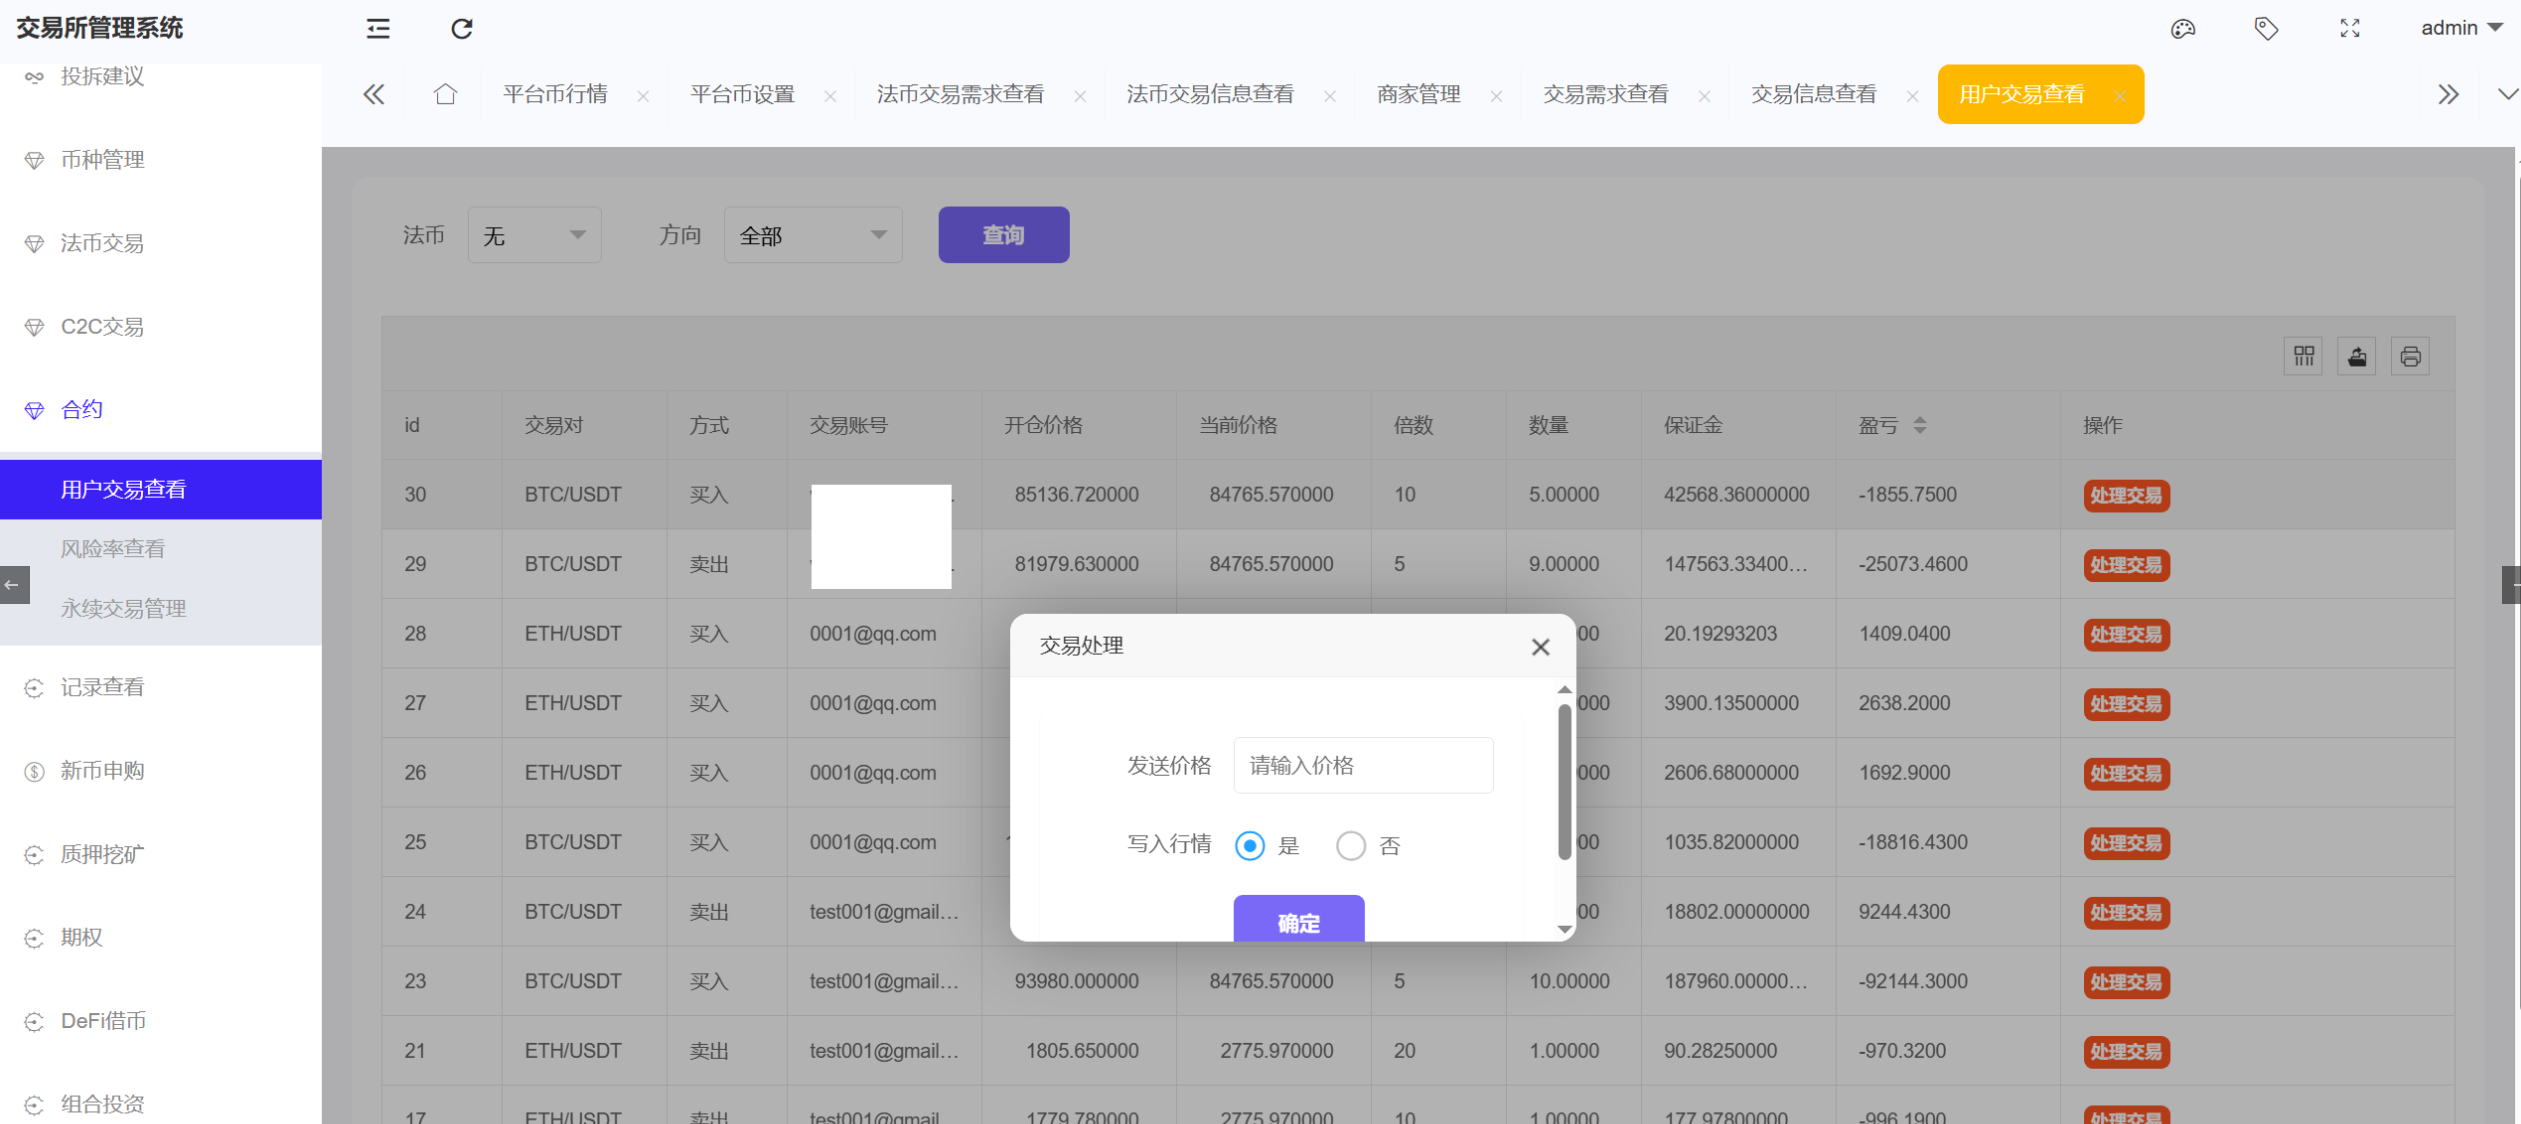Switch to the 商家管理 tab
The height and width of the screenshot is (1124, 2521).
1417,93
